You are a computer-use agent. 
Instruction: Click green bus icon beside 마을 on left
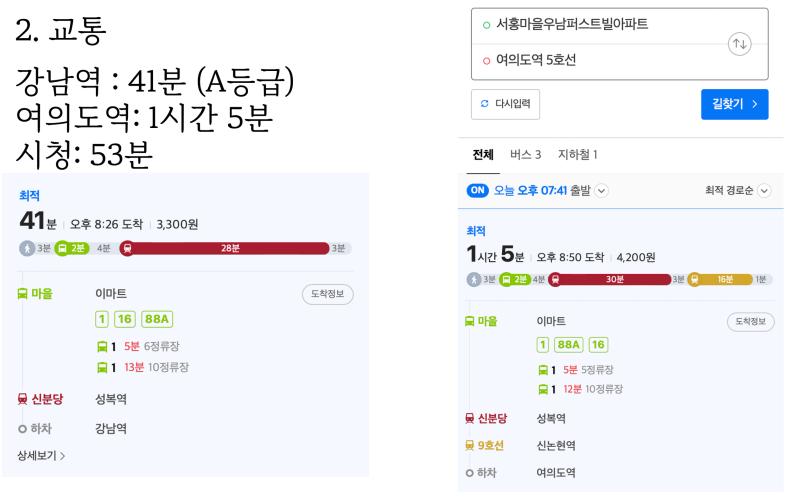point(23,293)
